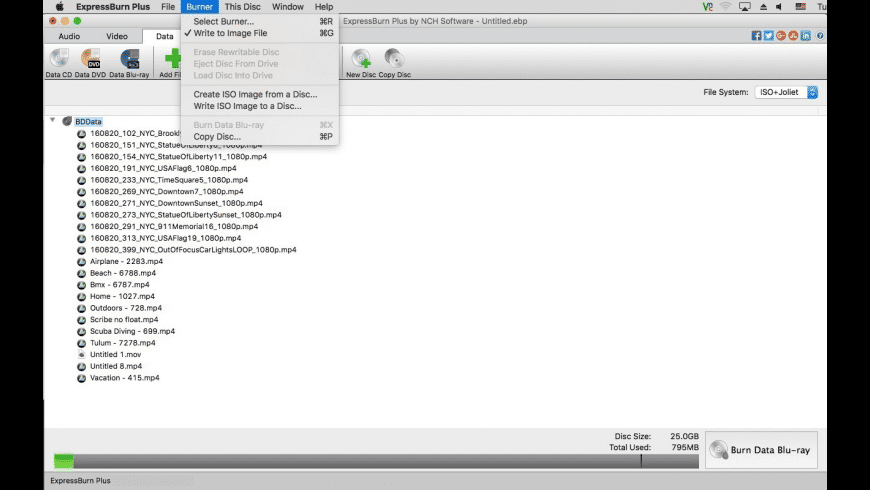Viewport: 870px width, 490px height.
Task: Click the BDData disc icon
Action: point(67,121)
